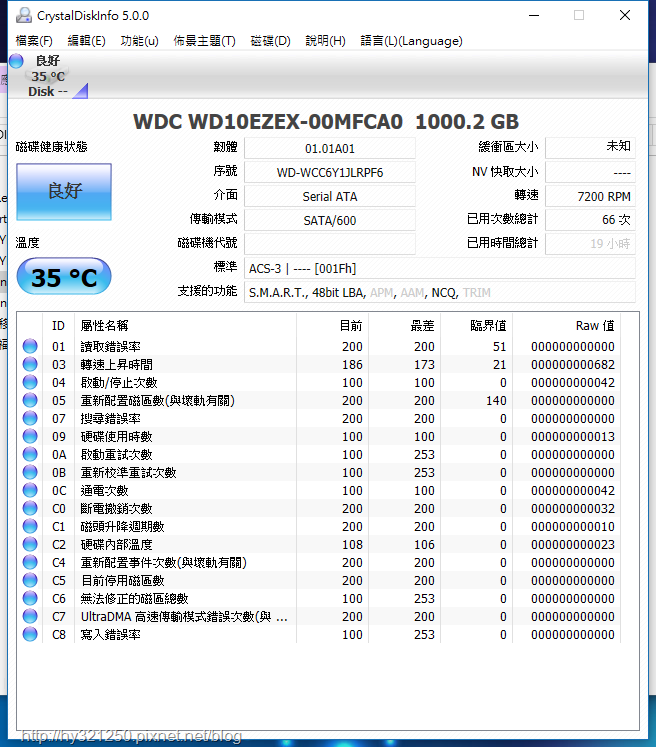Click the status icon for row C6 無法修正的磁區總數

tap(30, 598)
